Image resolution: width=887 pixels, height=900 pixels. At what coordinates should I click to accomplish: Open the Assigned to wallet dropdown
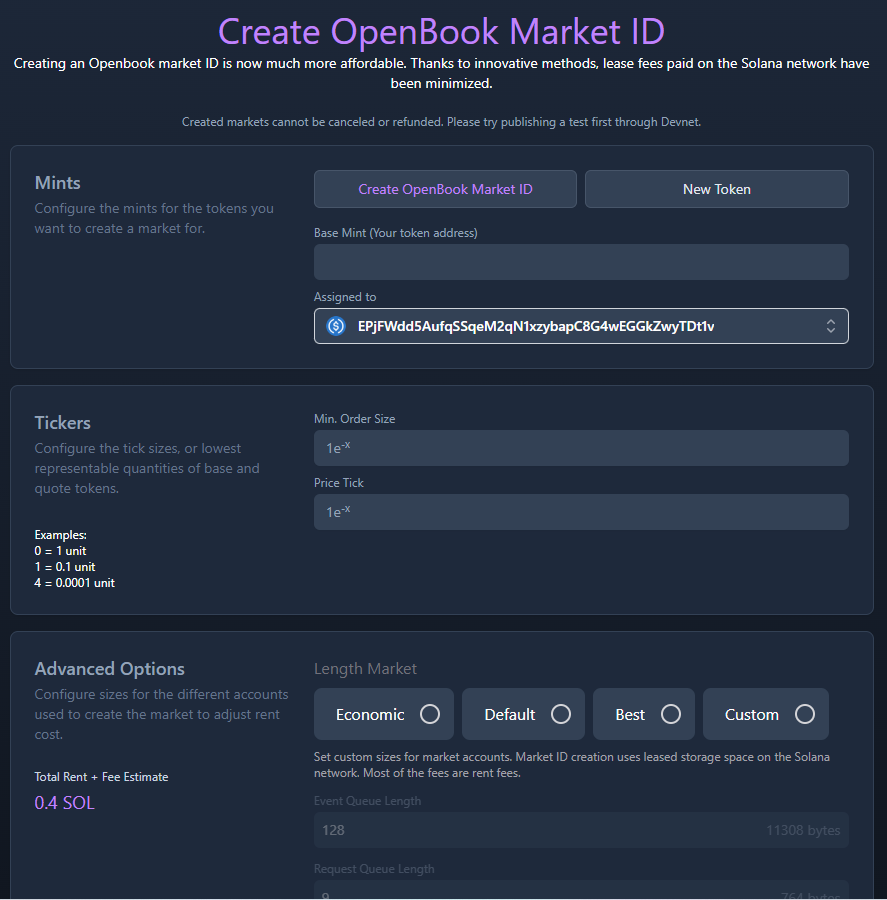point(580,326)
